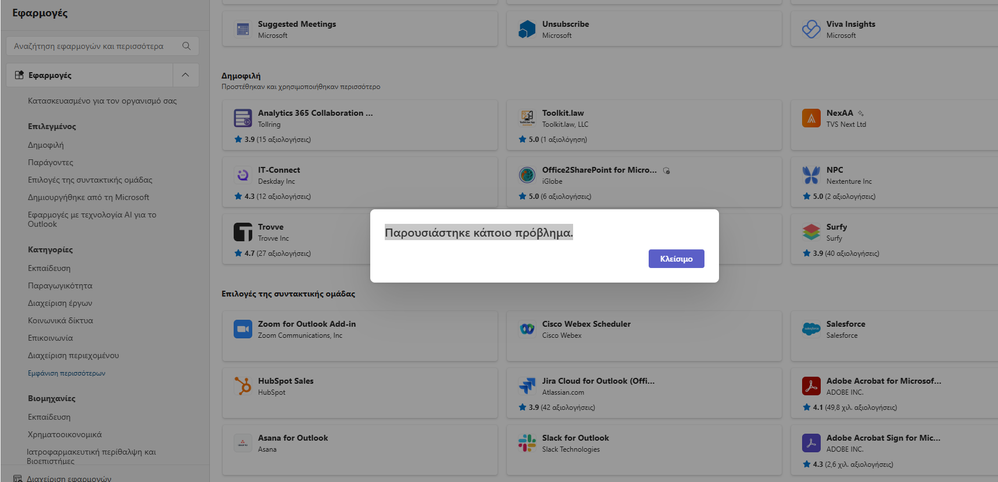Click the Εφαρμογές store icon in sidebar

pos(19,75)
